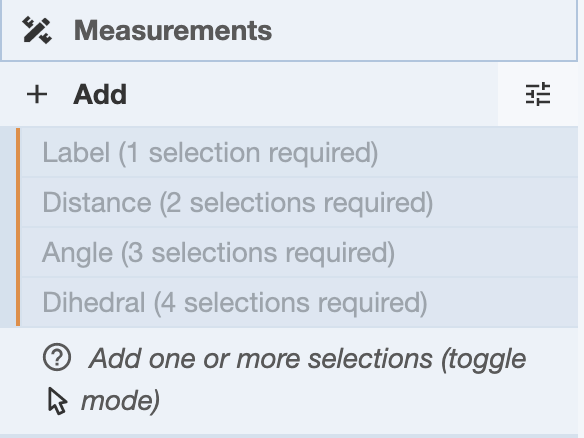Click the word 'Distance' in the list

coord(97,203)
